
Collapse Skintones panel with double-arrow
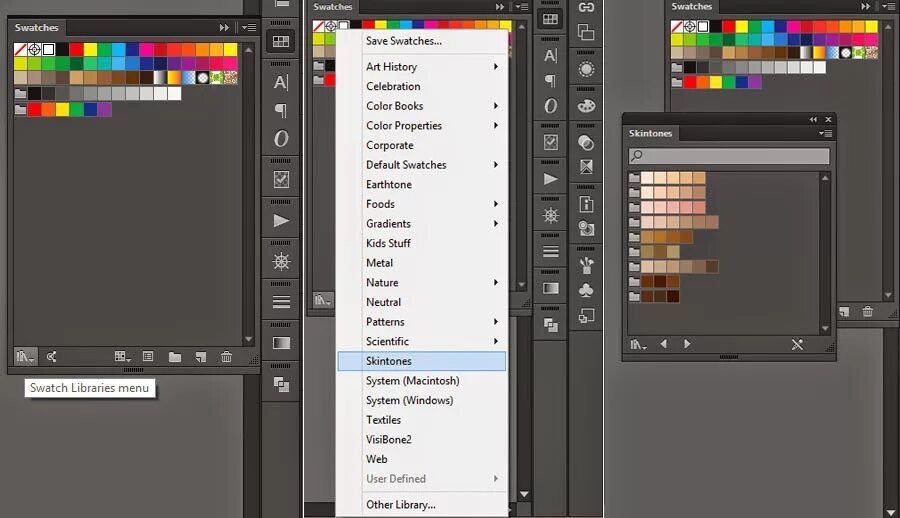click(x=813, y=119)
